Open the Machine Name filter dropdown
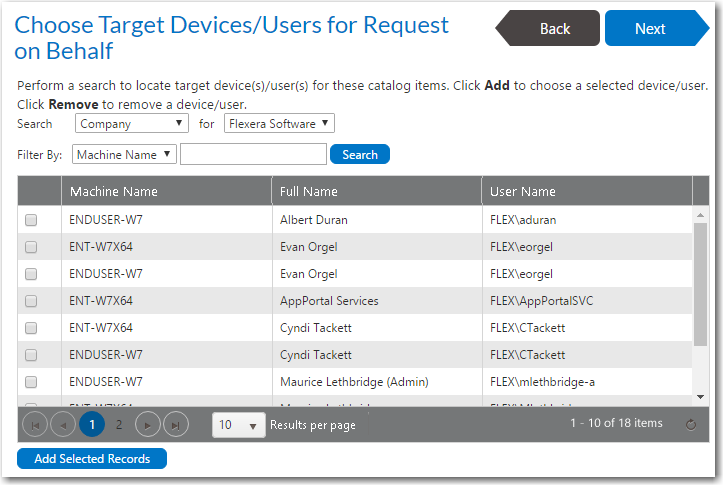Screen dimensions: 723x485 [x=124, y=155]
